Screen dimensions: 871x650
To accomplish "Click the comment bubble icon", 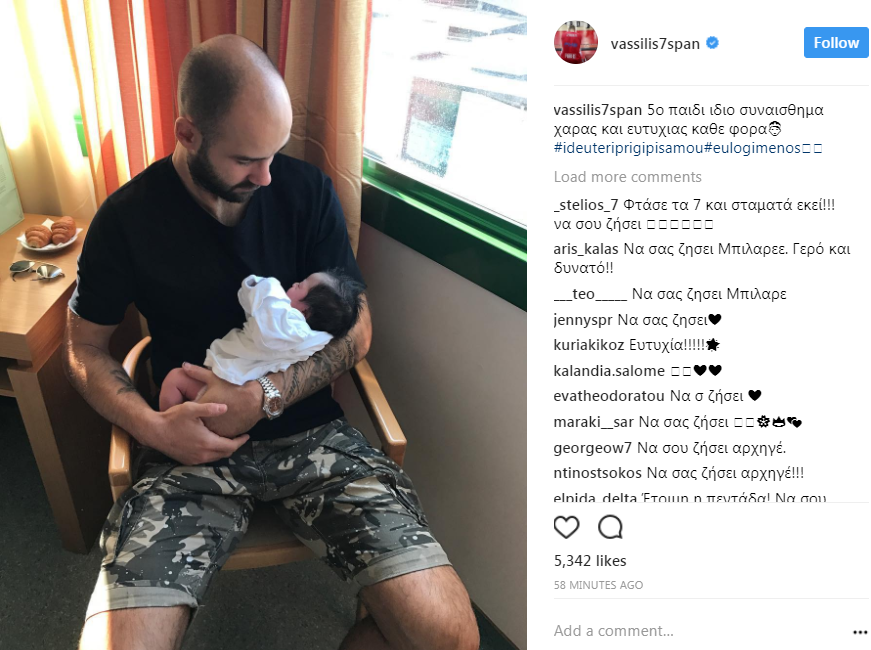I will 610,527.
